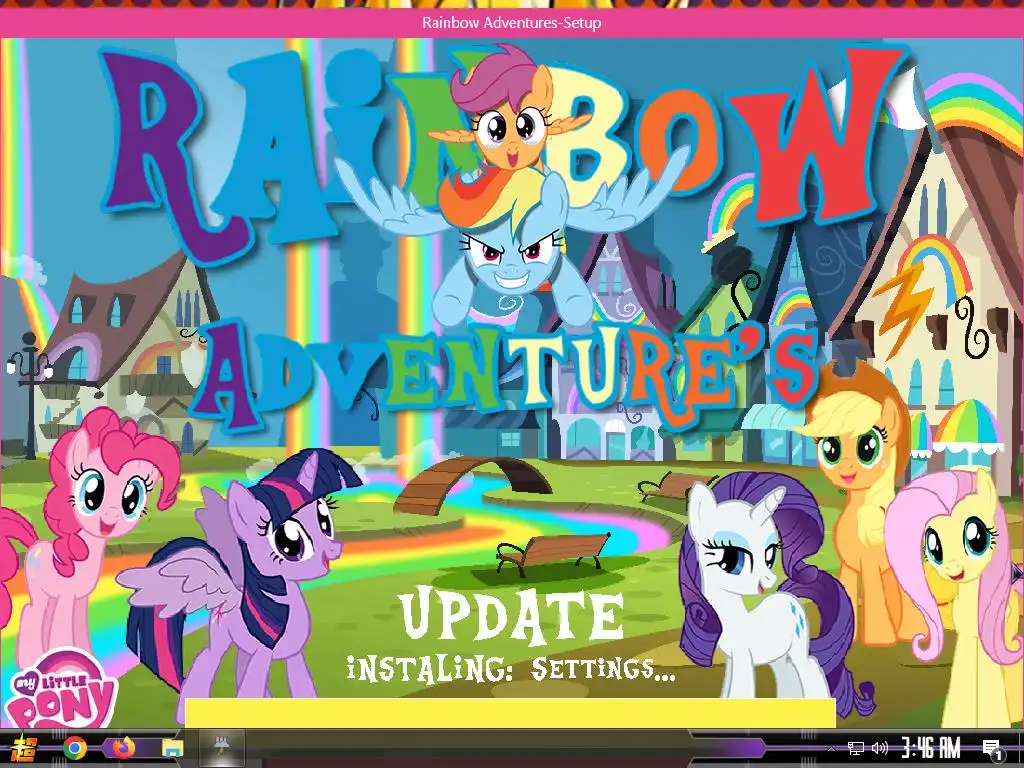Viewport: 1024px width, 768px height.
Task: Launch Firefox from the taskbar
Action: [122, 748]
